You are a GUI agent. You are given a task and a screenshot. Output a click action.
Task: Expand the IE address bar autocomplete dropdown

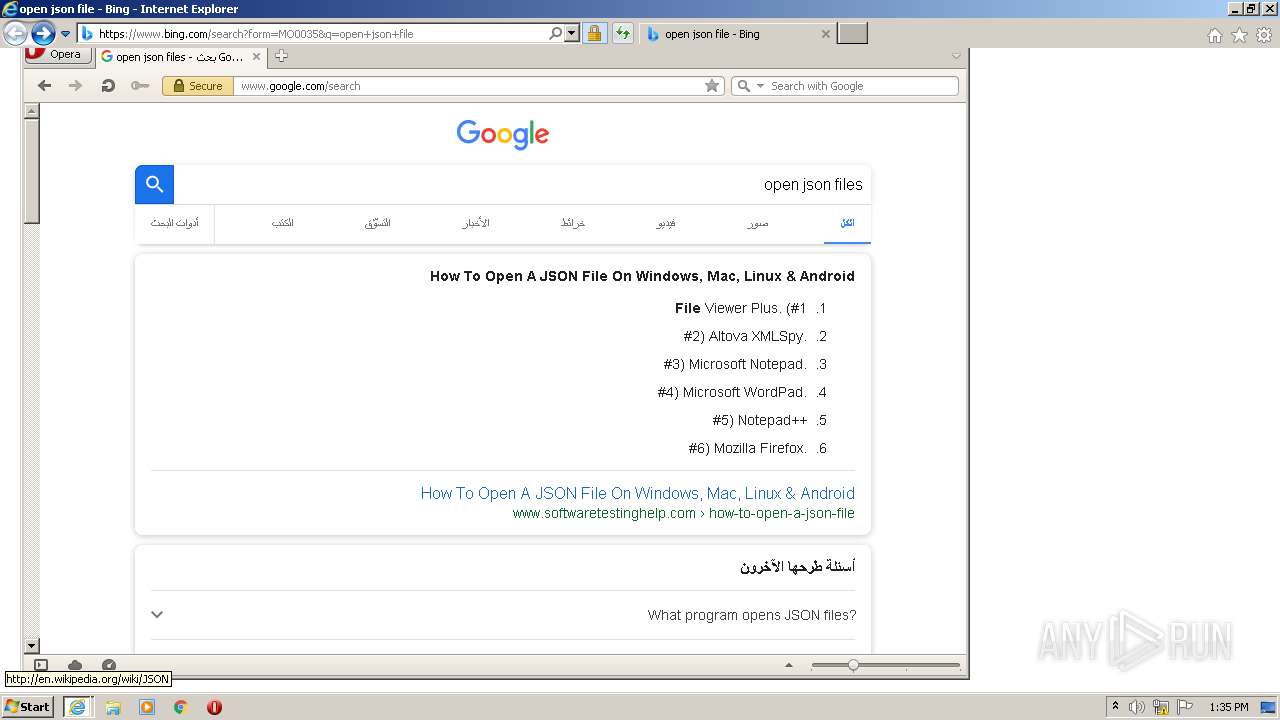pyautogui.click(x=572, y=33)
